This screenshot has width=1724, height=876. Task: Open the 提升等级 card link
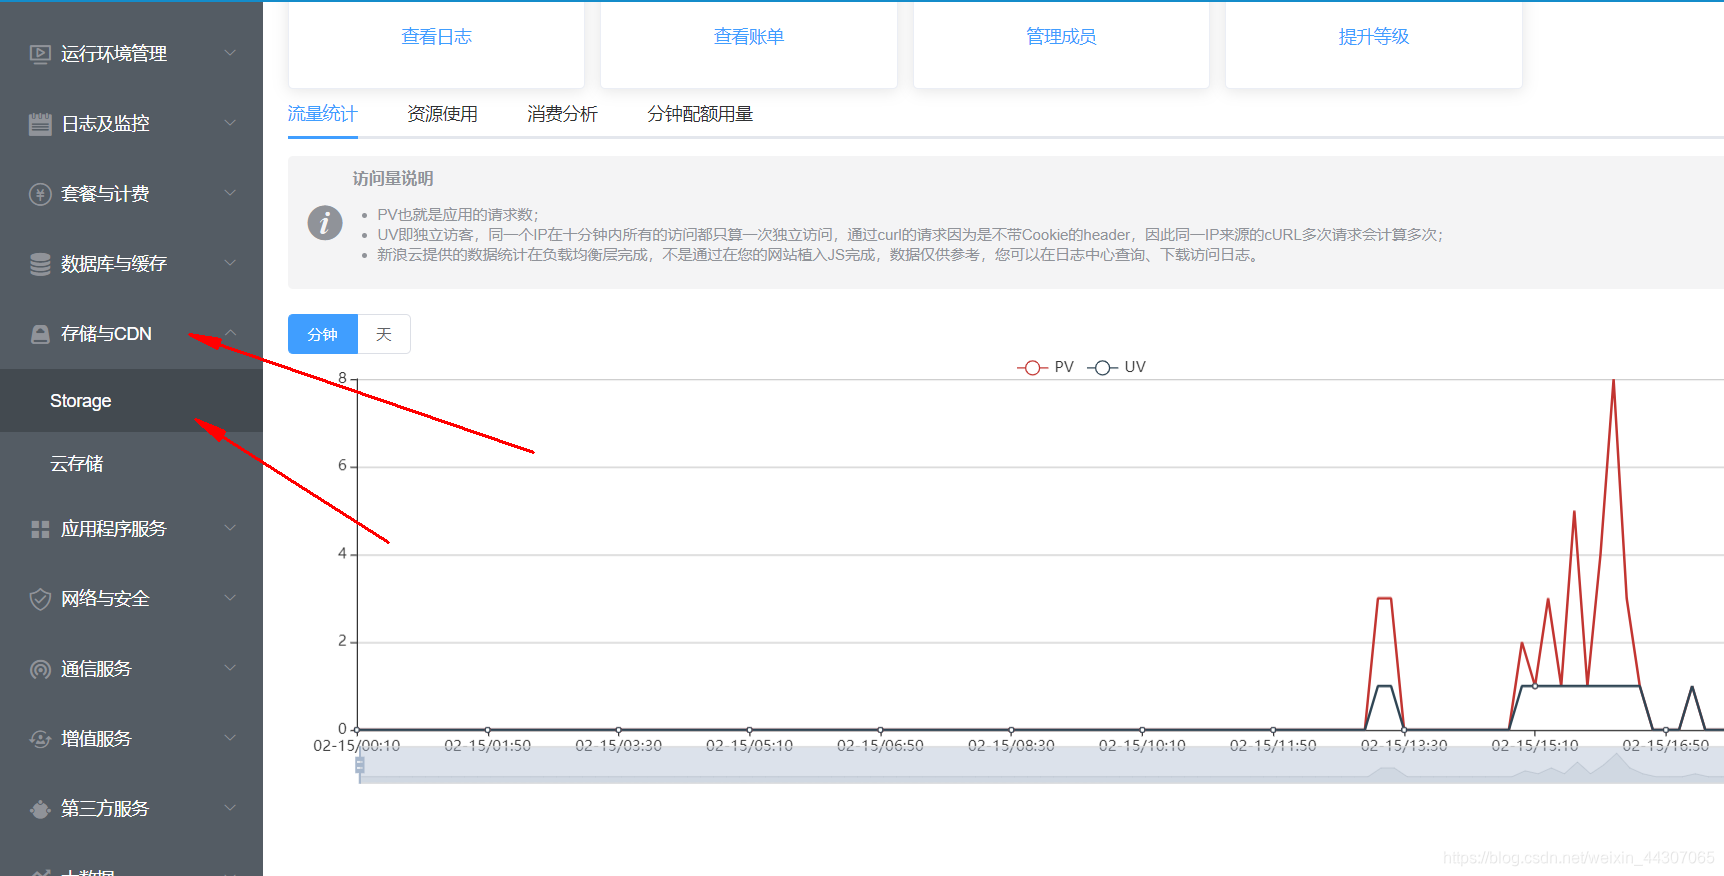tap(1374, 37)
